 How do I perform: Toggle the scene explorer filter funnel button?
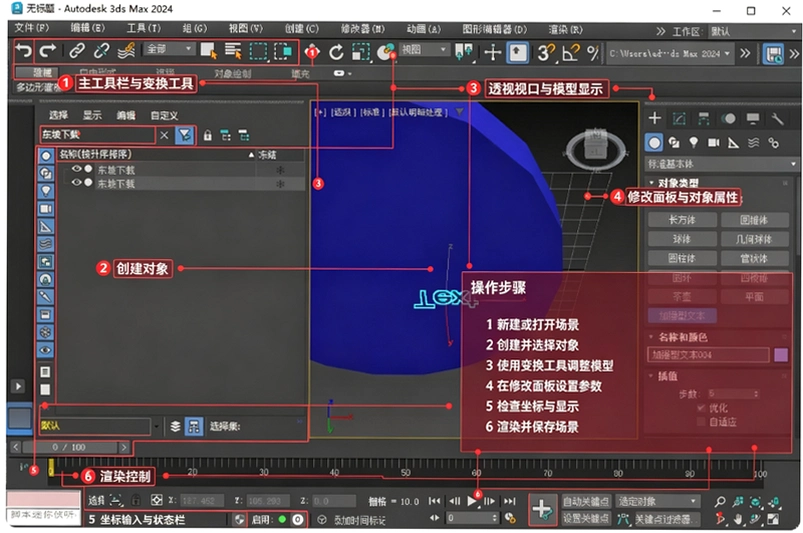pyautogui.click(x=184, y=135)
